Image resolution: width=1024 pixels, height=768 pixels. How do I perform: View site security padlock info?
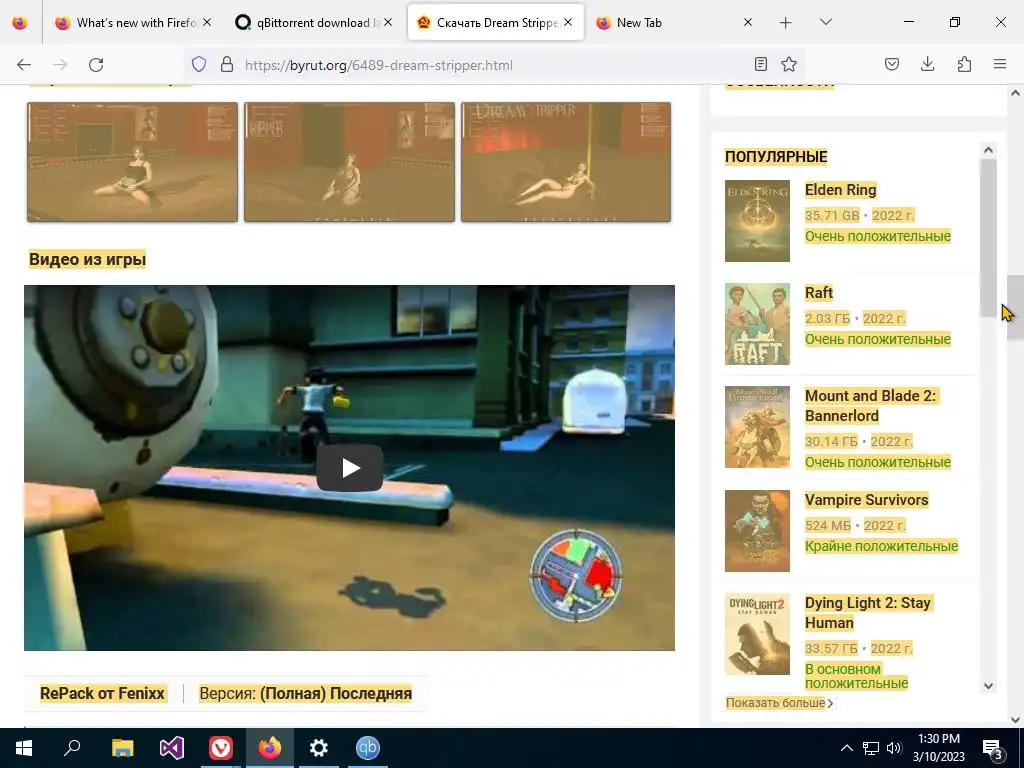[227, 65]
